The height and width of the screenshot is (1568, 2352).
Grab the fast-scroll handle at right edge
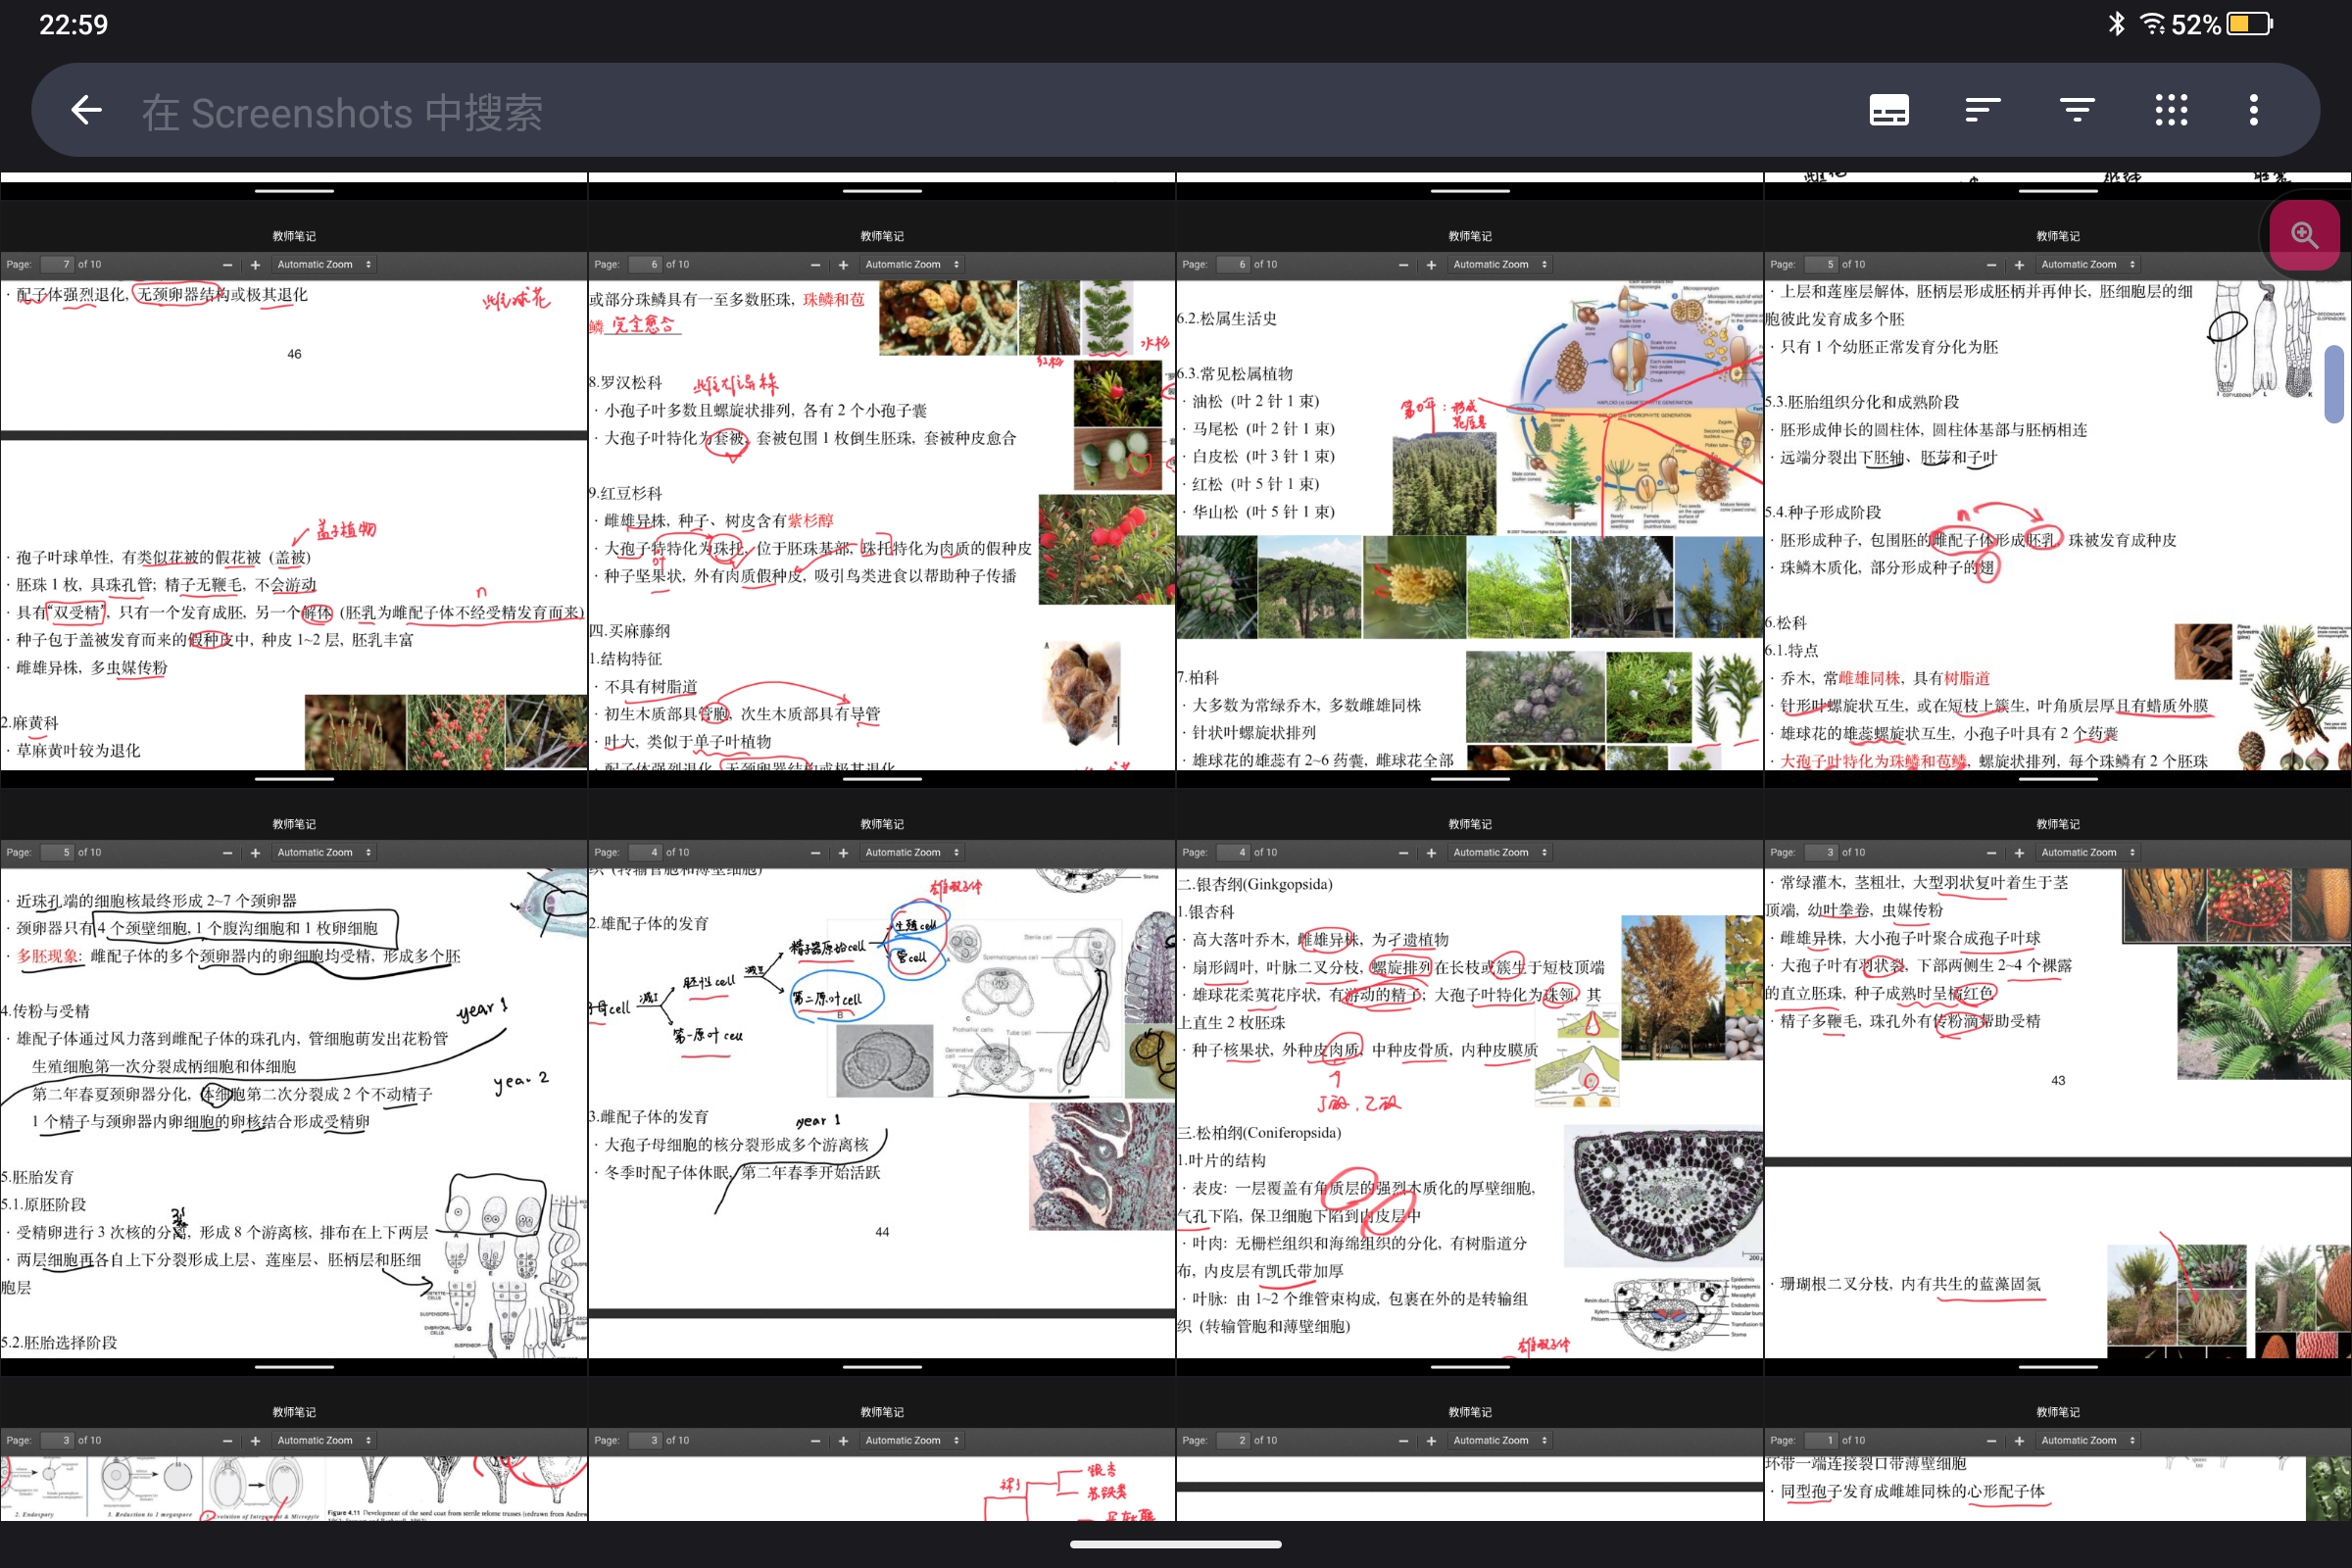(2335, 384)
